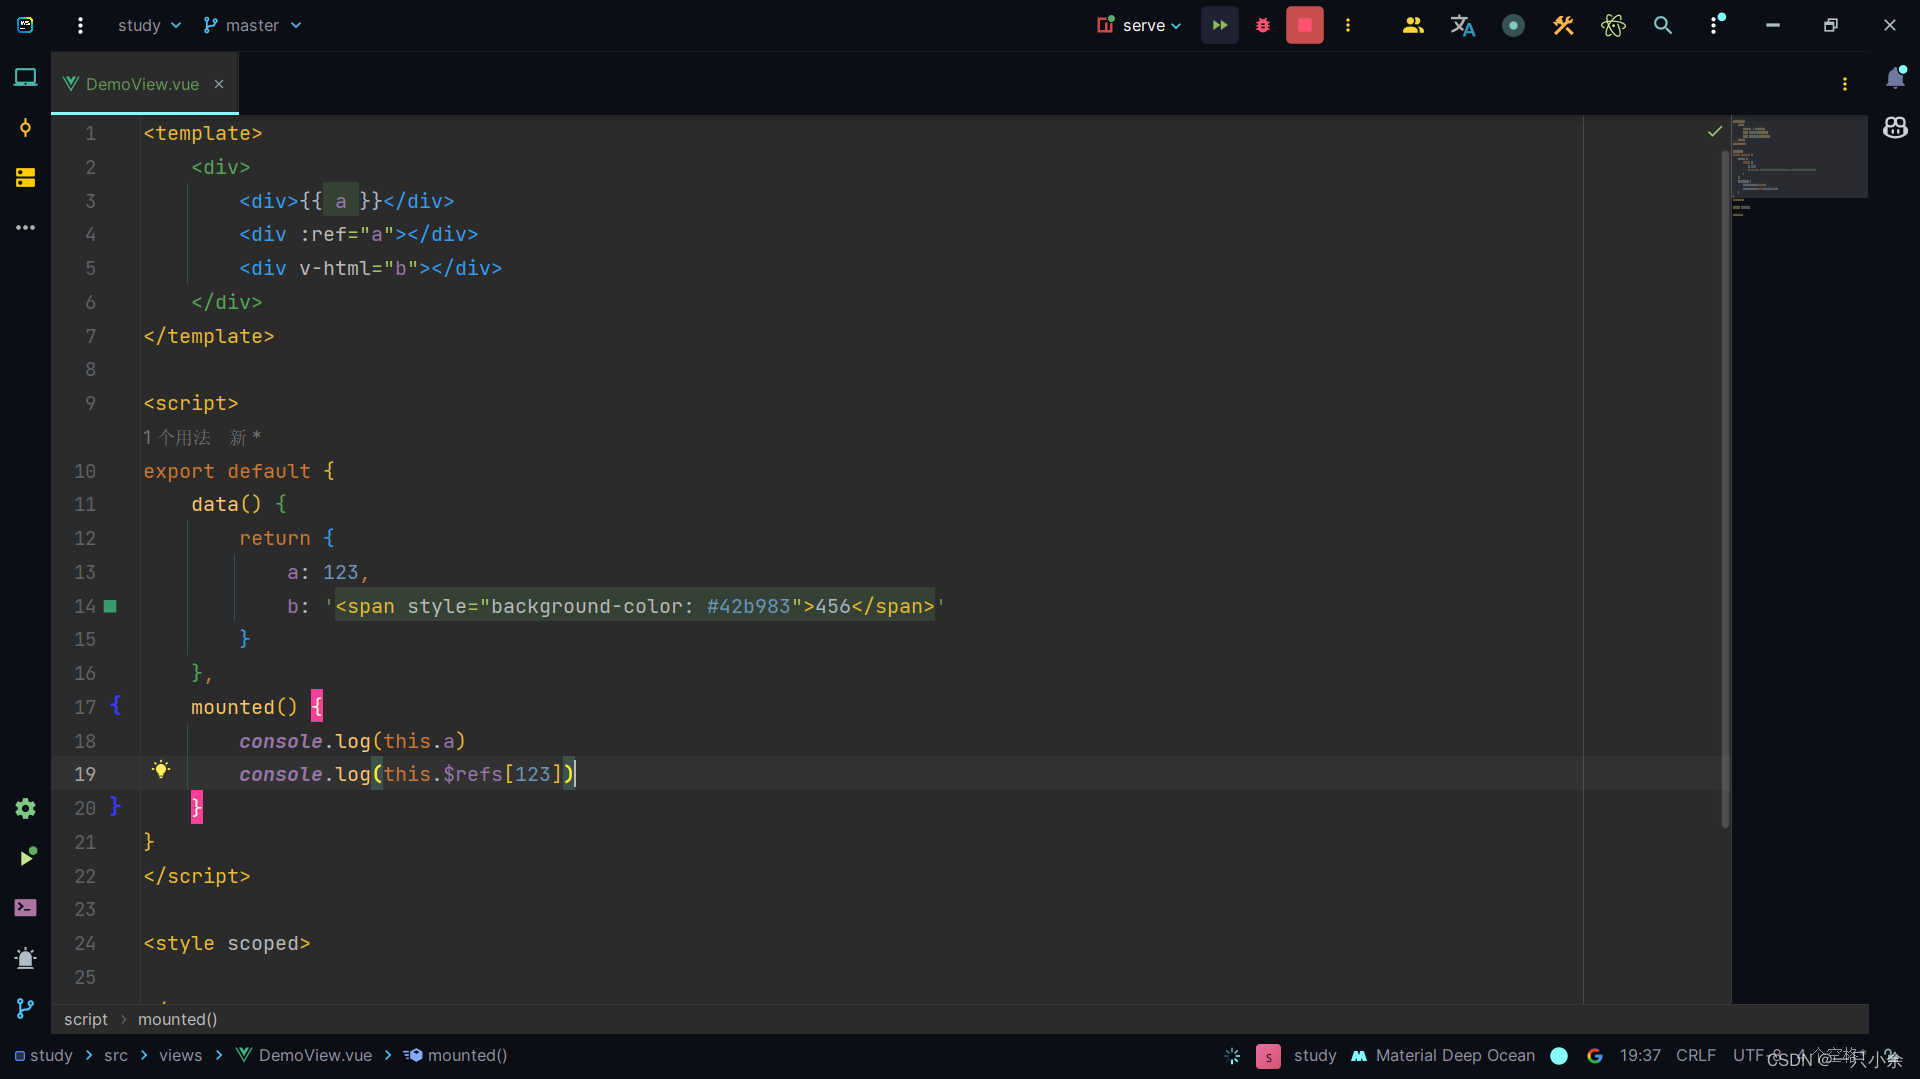Image resolution: width=1920 pixels, height=1079 pixels.
Task: Start debugging with the bug icon
Action: tap(1263, 25)
